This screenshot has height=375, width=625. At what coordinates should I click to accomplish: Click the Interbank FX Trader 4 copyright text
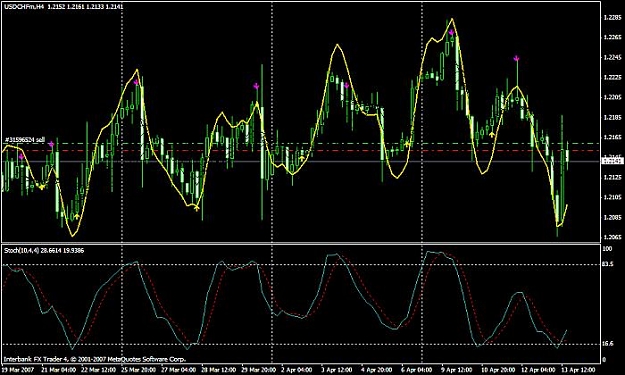tap(95, 359)
